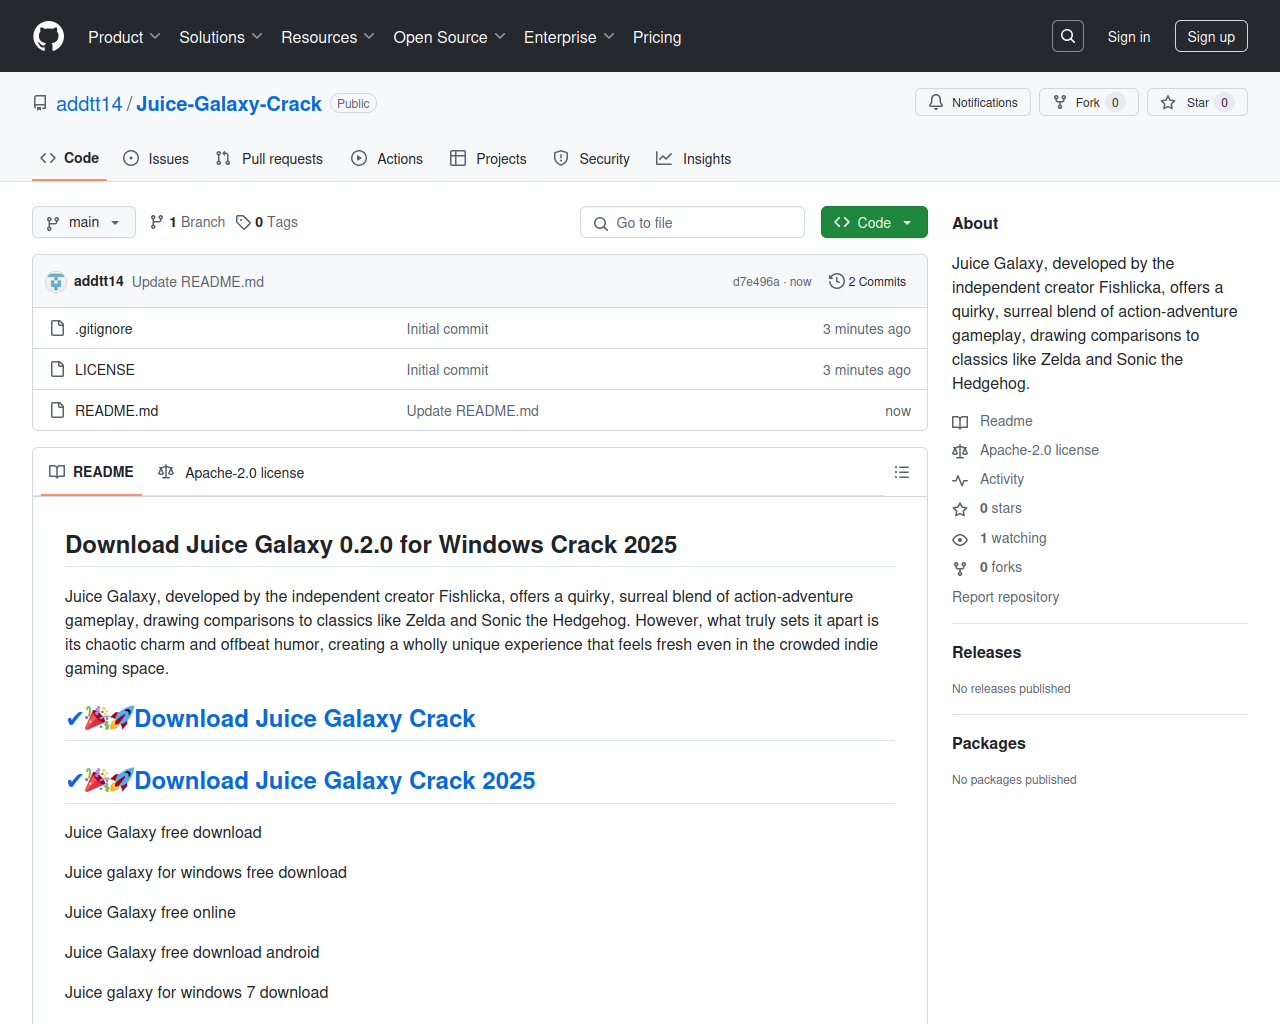Viewport: 1280px width, 1024px height.
Task: Open the Product menu
Action: point(124,37)
